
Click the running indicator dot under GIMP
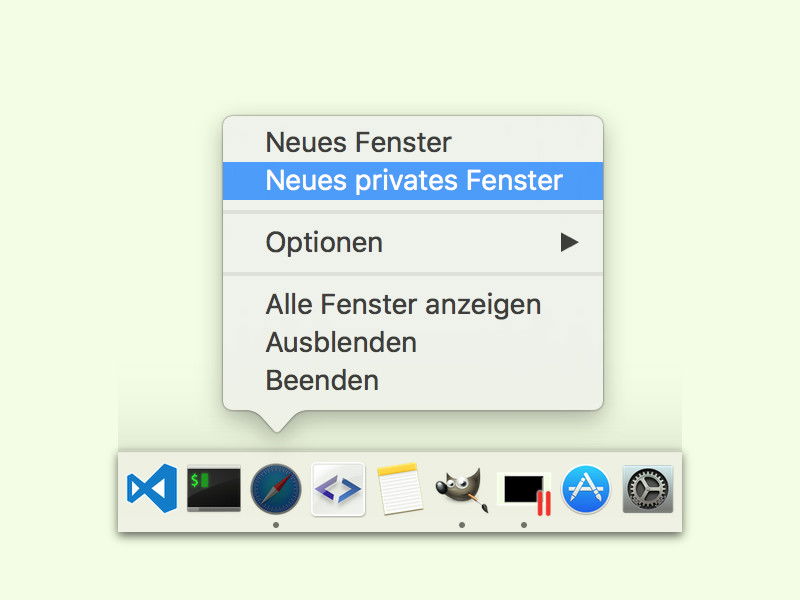coord(462,525)
